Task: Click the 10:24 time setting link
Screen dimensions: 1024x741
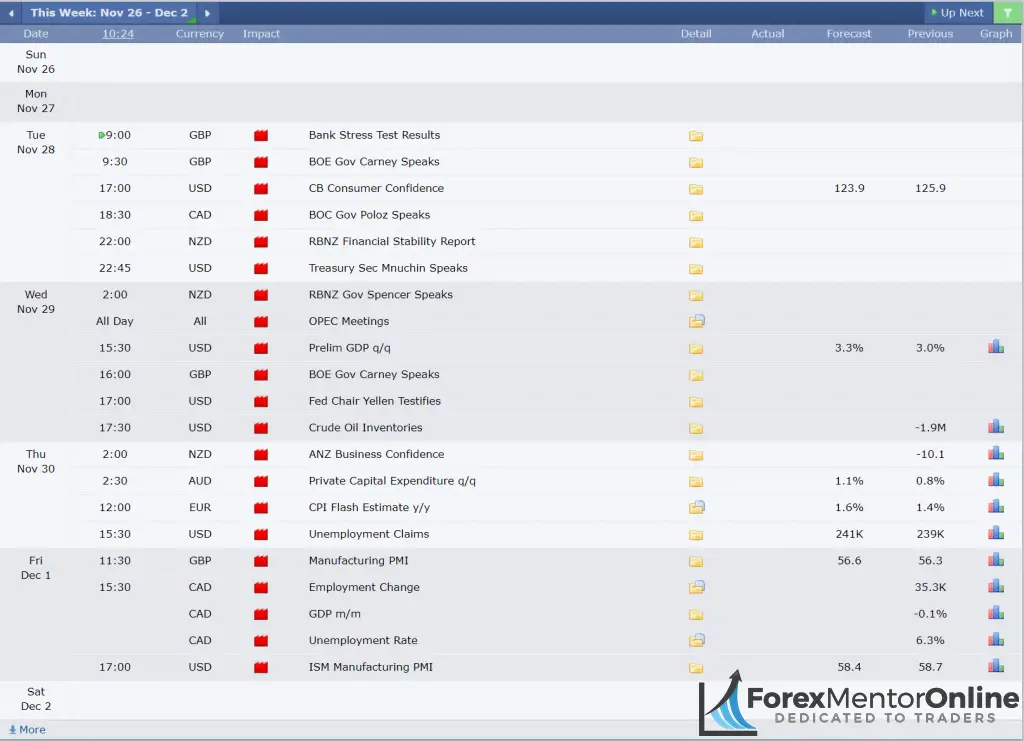Action: point(118,34)
